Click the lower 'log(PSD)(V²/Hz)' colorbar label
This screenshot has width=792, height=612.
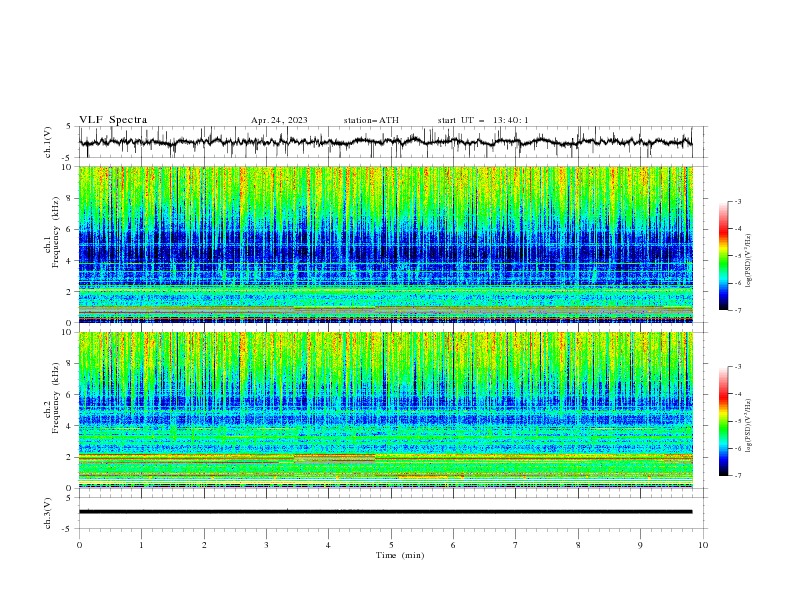click(x=749, y=426)
